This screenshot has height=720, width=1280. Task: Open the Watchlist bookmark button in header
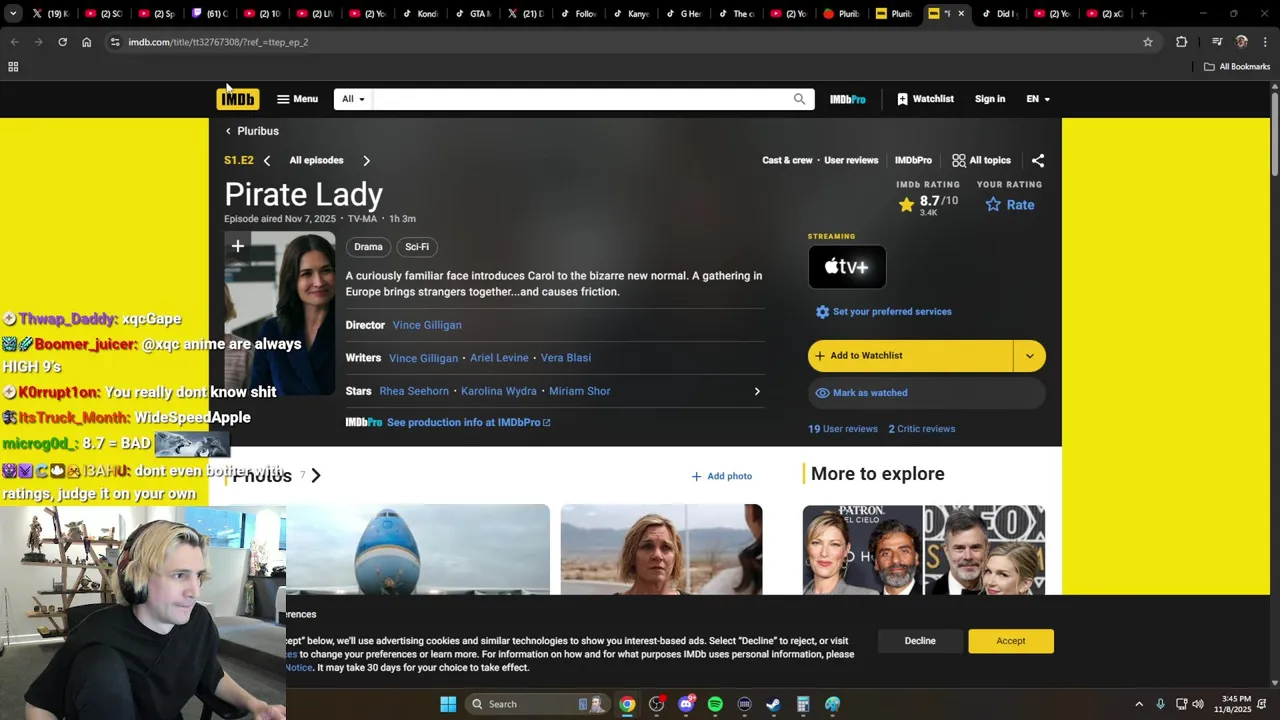(x=925, y=99)
